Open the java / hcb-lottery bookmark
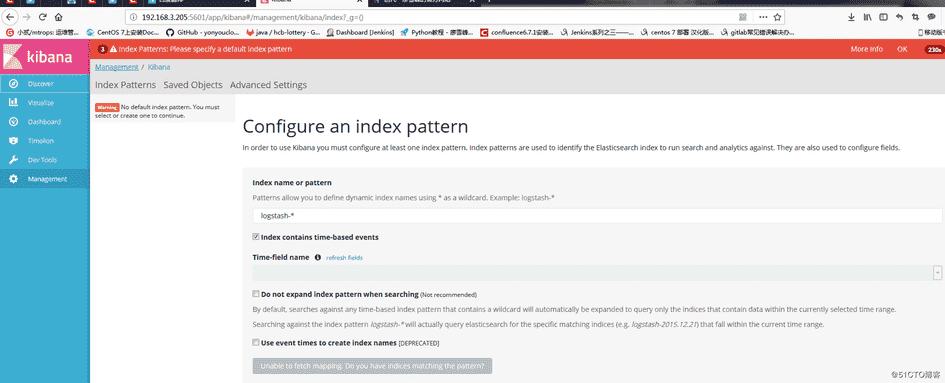945x383 pixels. tap(283, 32)
